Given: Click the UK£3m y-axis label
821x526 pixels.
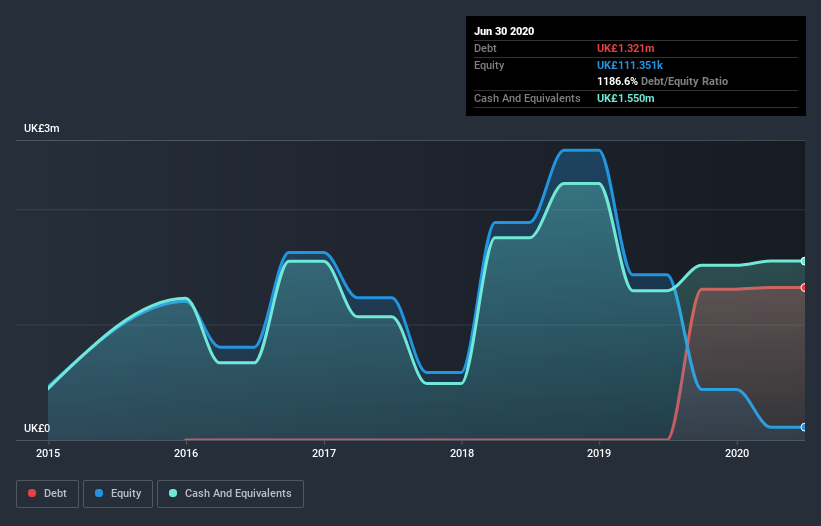Looking at the screenshot, I should click(41, 128).
